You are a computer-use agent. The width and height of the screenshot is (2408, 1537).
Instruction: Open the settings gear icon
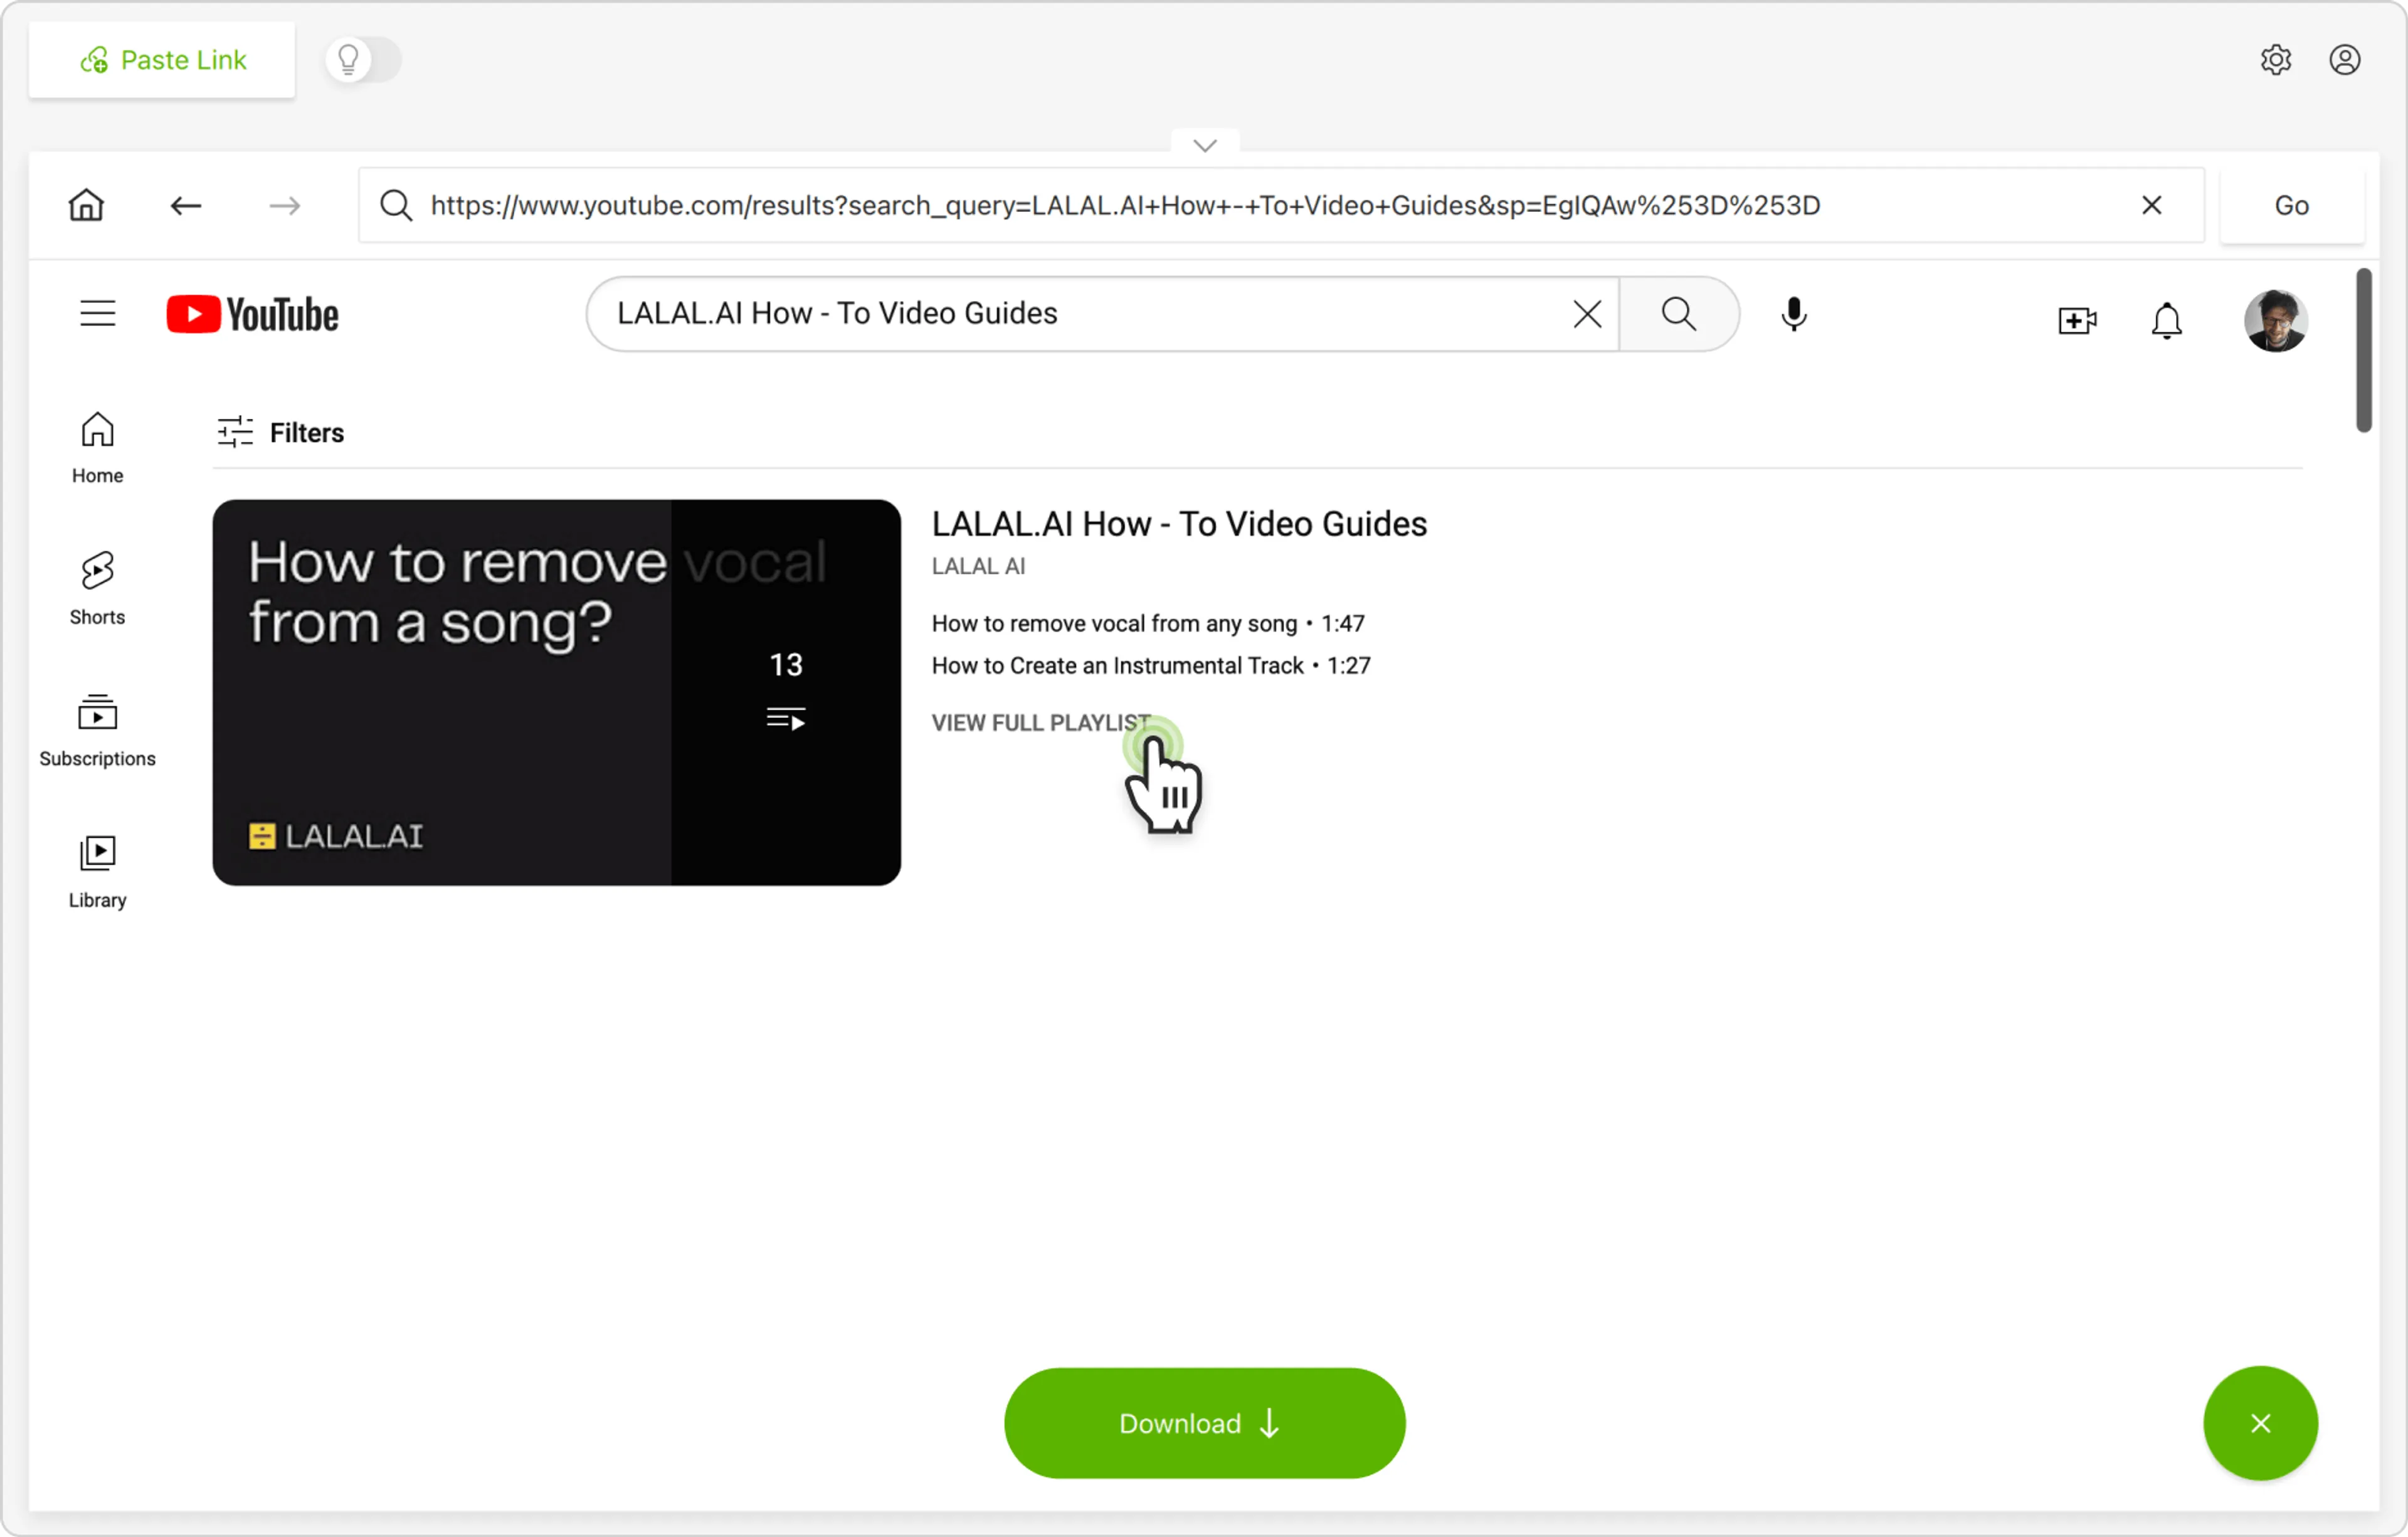point(2275,60)
